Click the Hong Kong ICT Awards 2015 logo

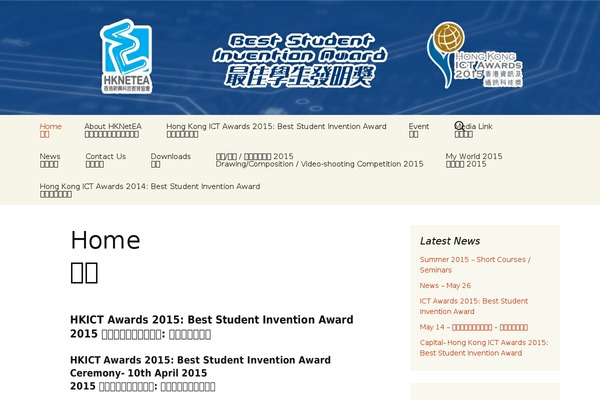pos(474,55)
